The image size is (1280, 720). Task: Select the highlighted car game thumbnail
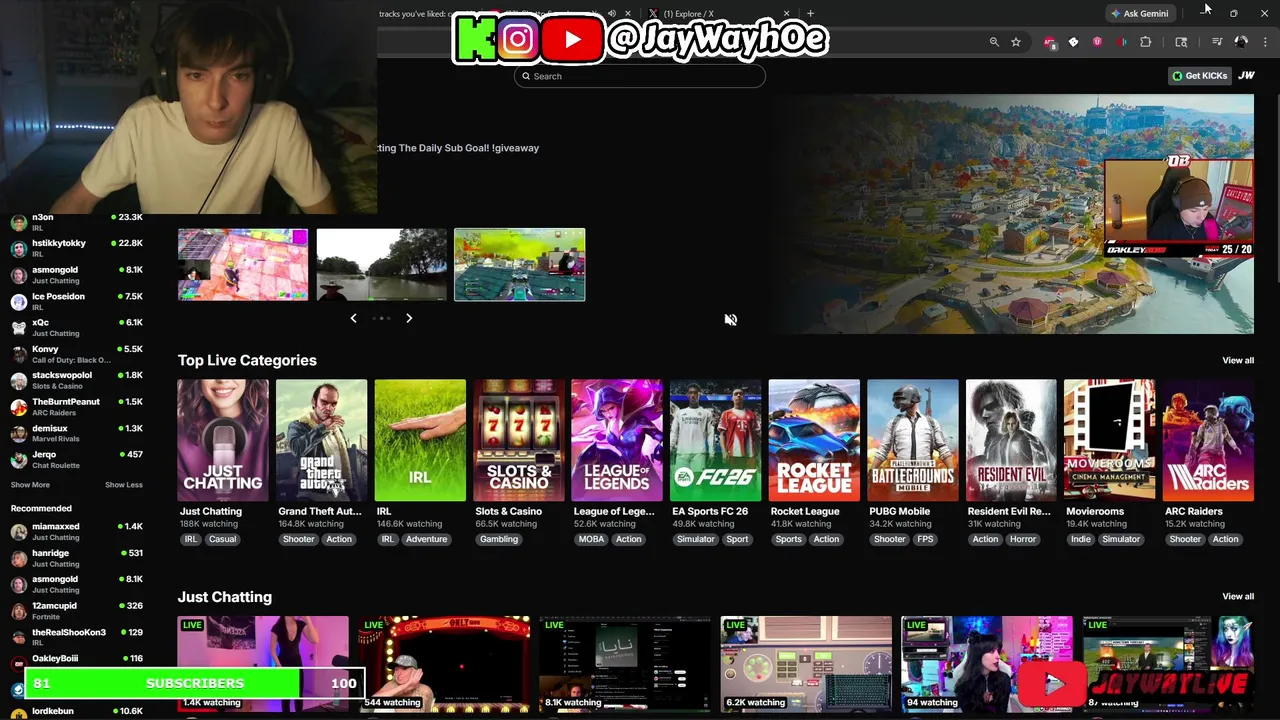pos(520,265)
